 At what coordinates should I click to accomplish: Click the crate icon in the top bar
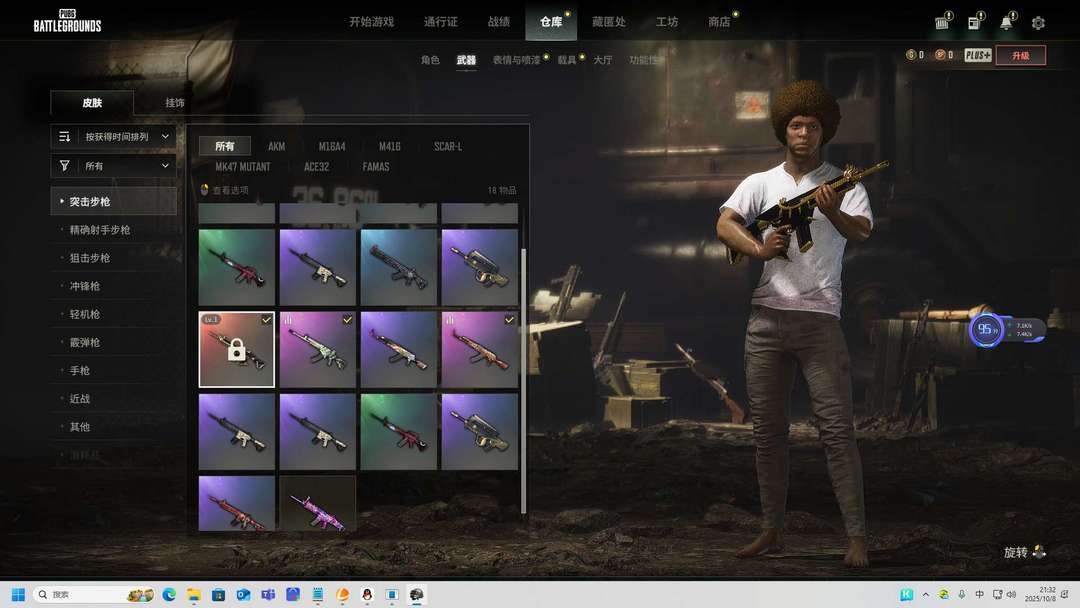(942, 22)
